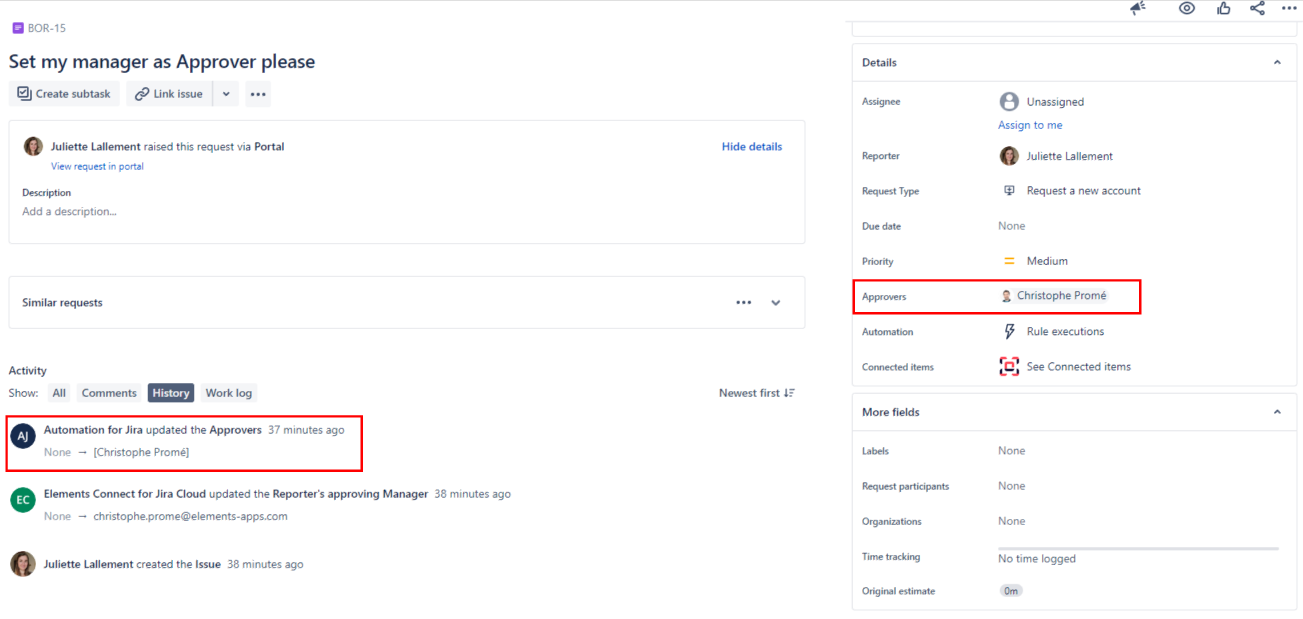Expand the Similar requests section
Viewport: 1303px width, 619px height.
[776, 303]
